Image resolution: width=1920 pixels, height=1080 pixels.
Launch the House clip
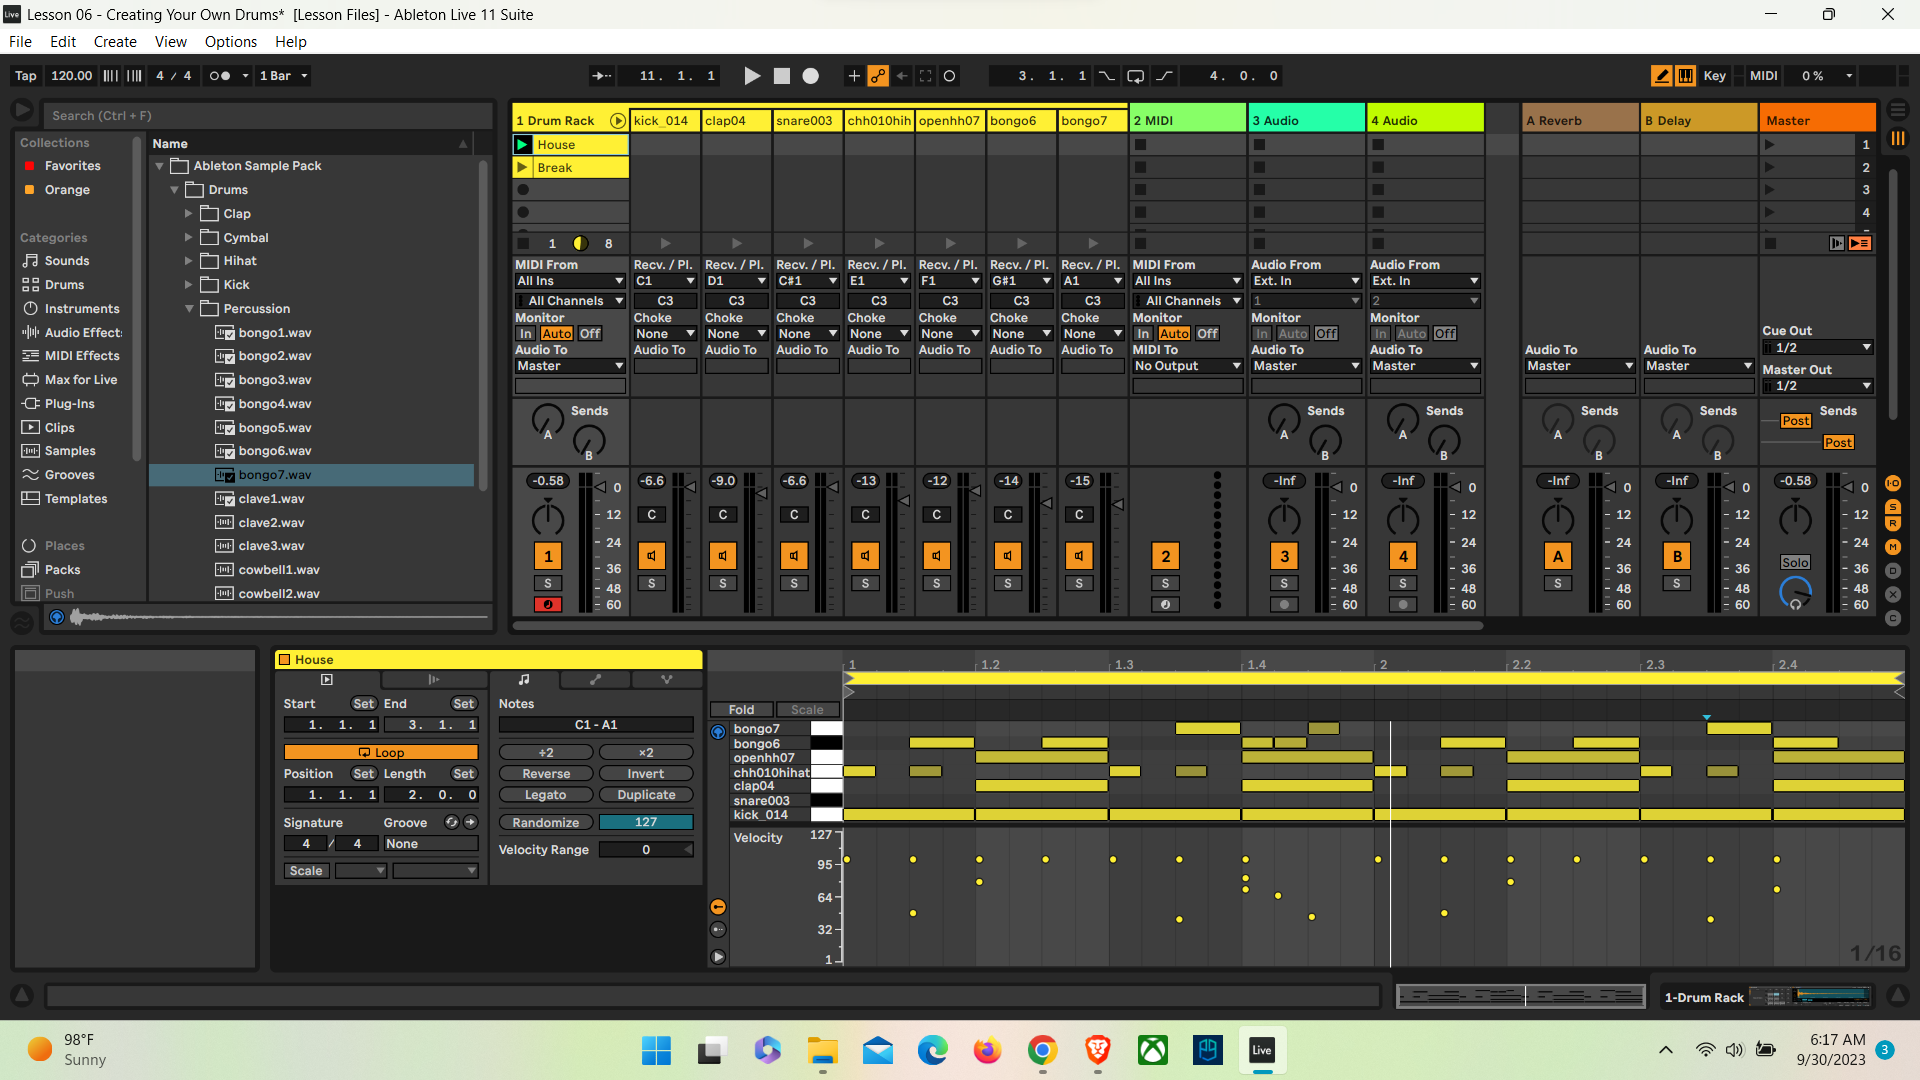[x=522, y=145]
